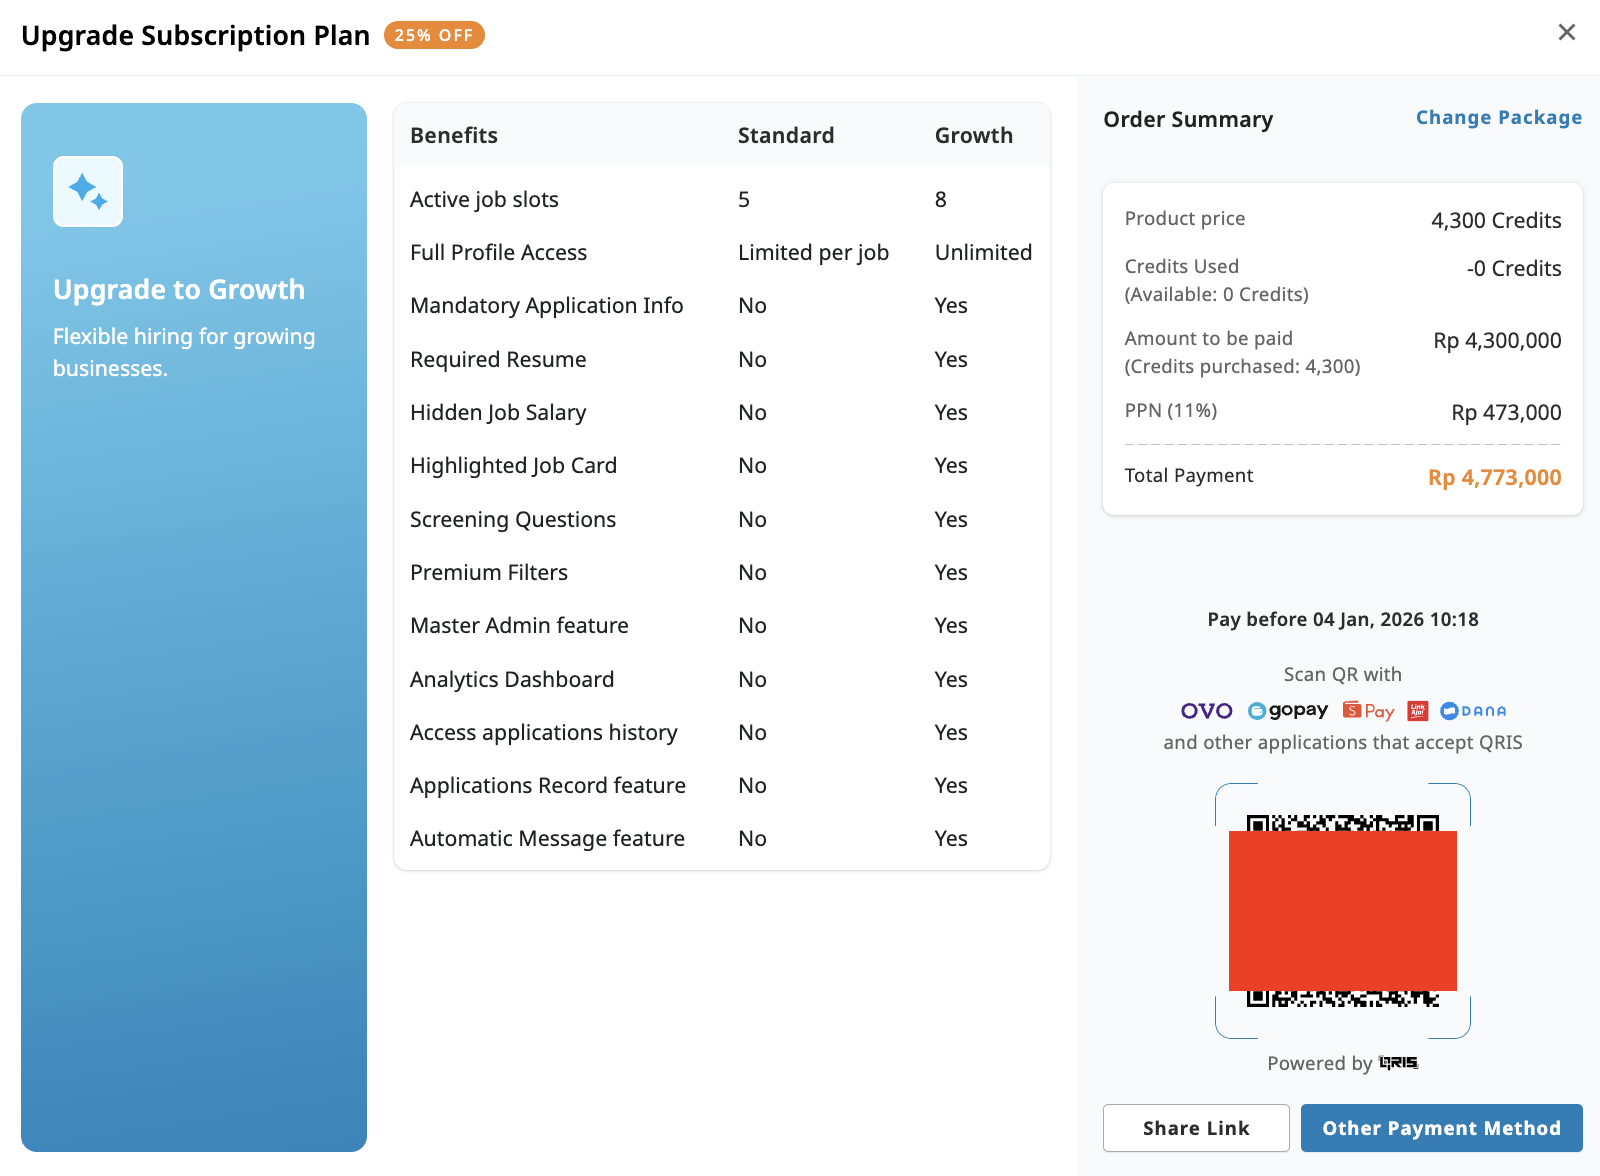Screen dimensions: 1600x1176
Task: Close the Upgrade Subscription Plan dialog
Action: pyautogui.click(x=1566, y=32)
